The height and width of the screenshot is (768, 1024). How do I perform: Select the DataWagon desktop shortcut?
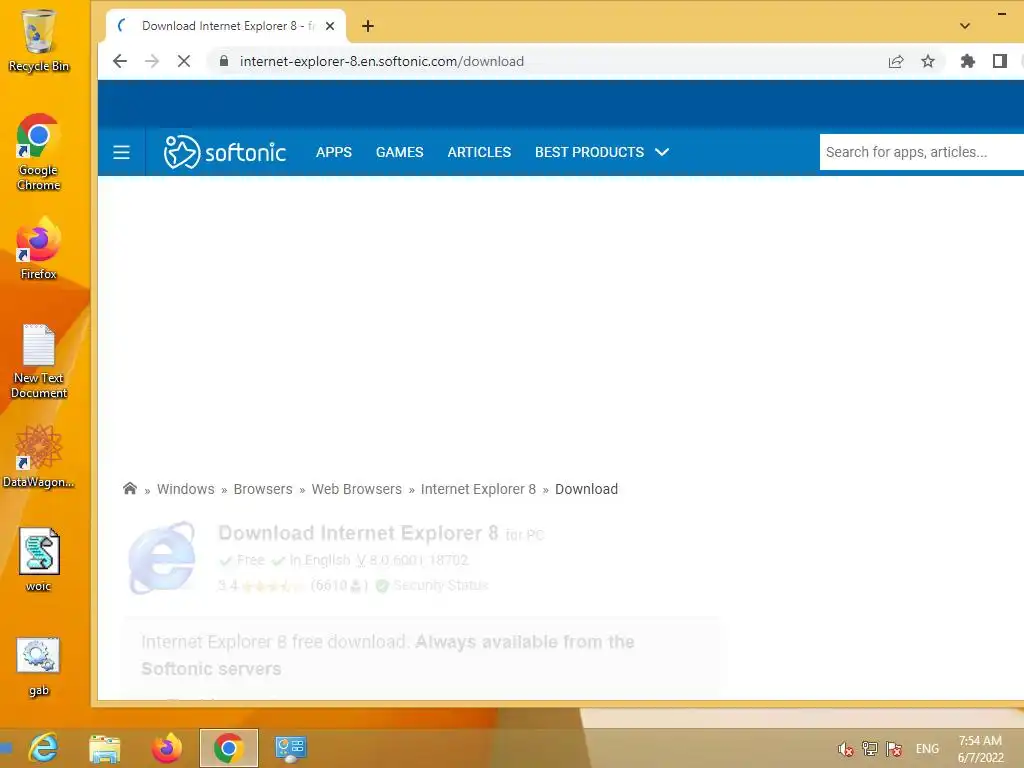(x=39, y=456)
